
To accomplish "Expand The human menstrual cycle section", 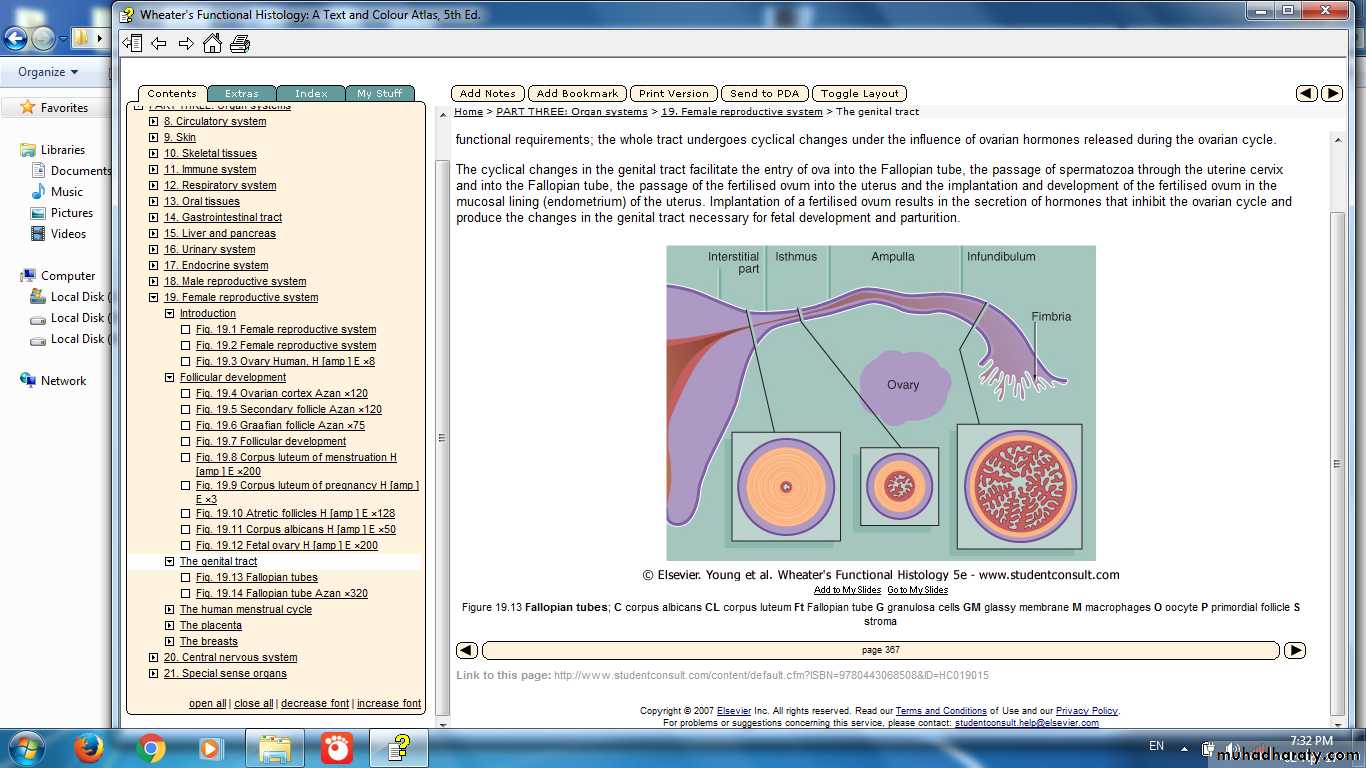I will click(170, 610).
